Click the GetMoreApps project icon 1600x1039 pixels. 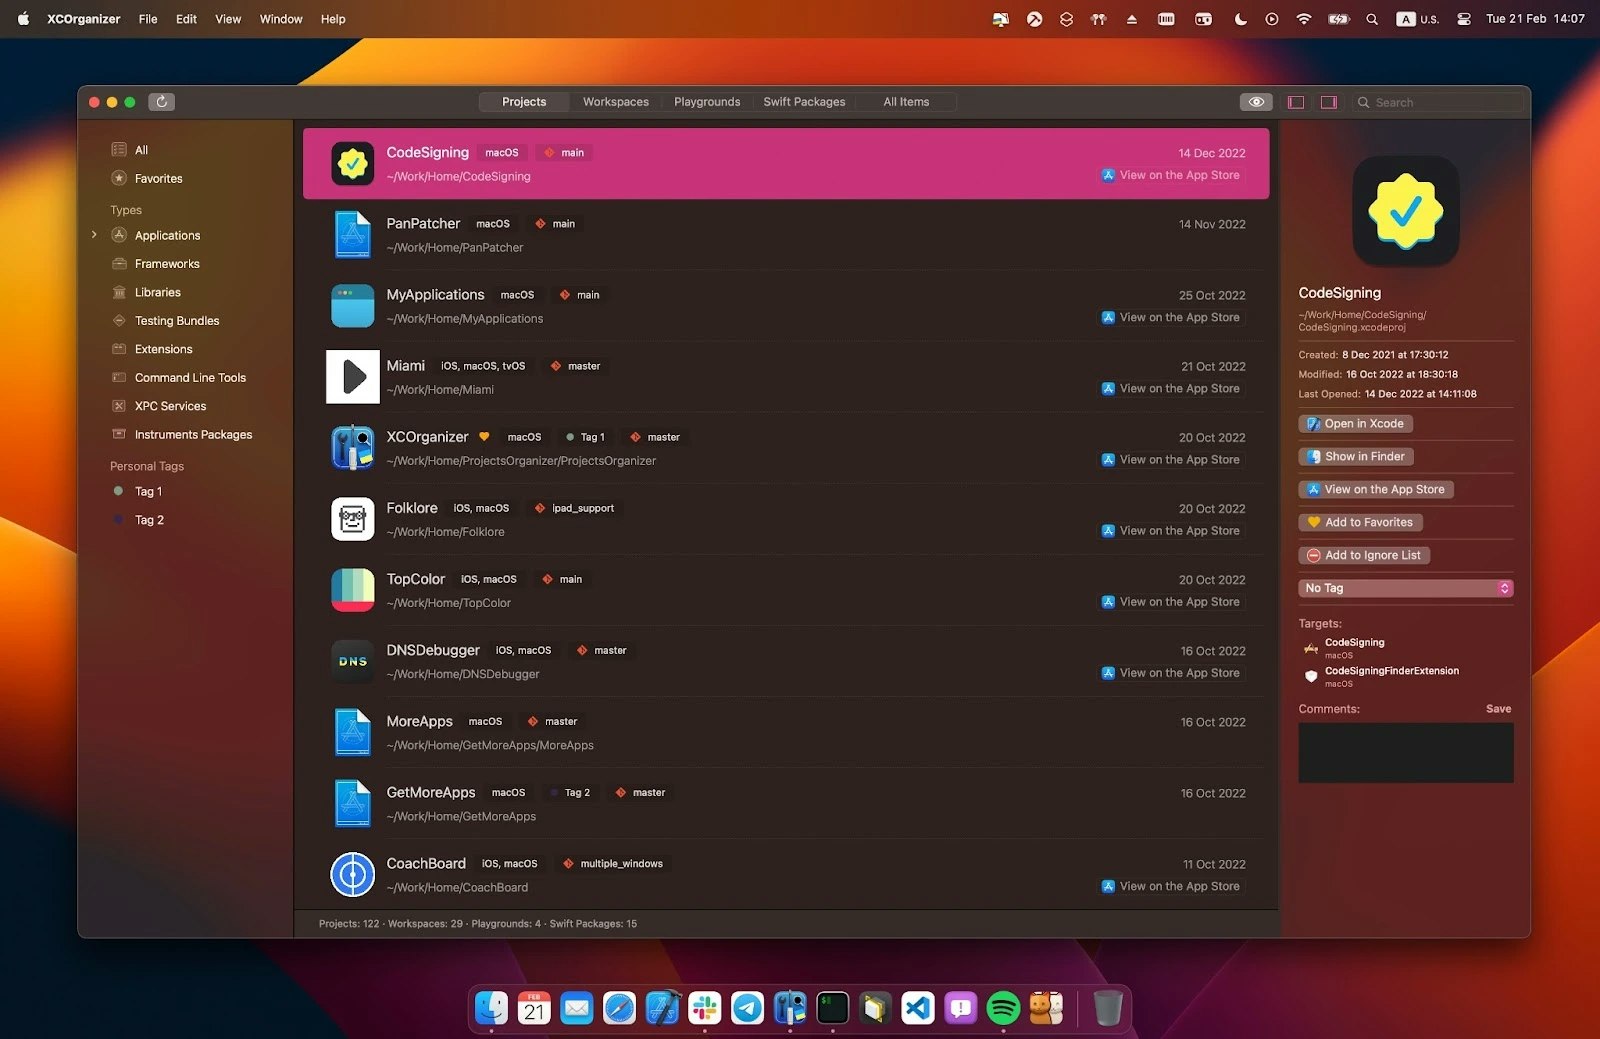353,803
